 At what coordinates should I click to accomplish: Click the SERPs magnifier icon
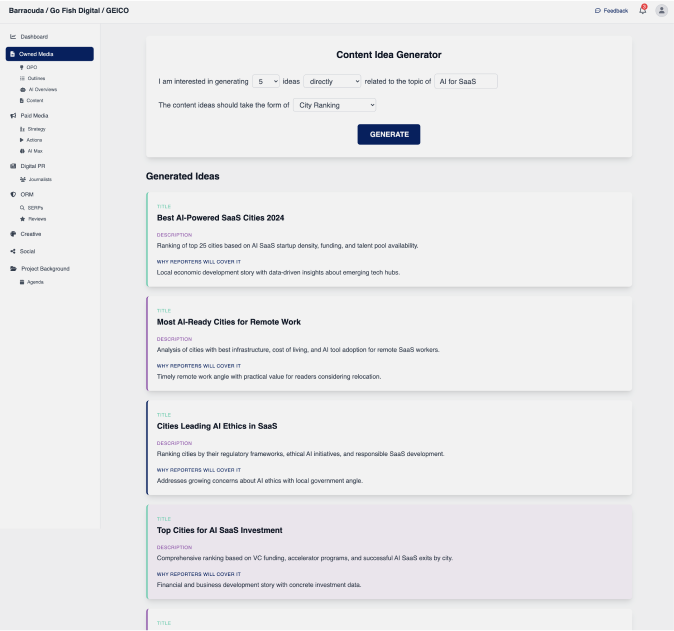click(22, 207)
